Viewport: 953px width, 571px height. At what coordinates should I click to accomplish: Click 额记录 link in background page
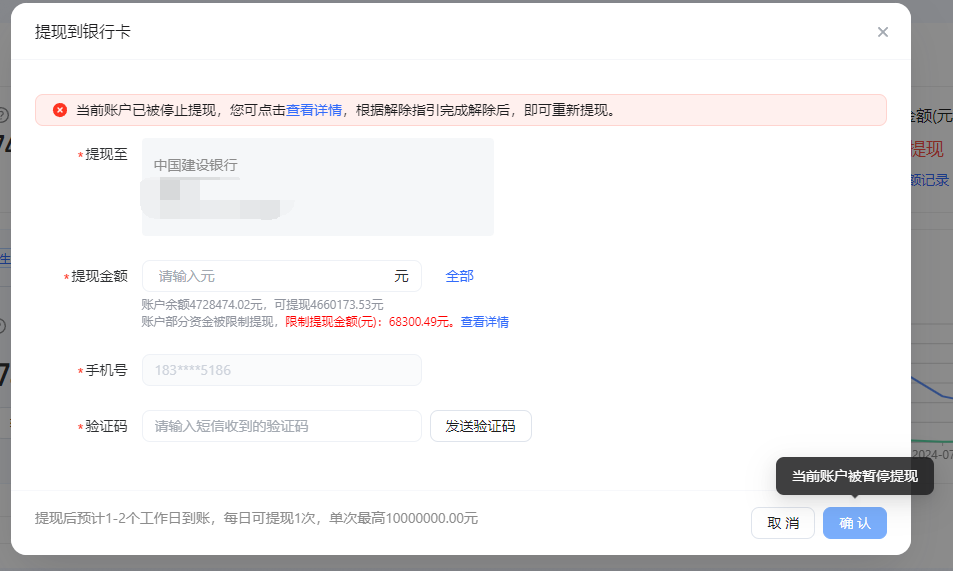click(x=930, y=180)
